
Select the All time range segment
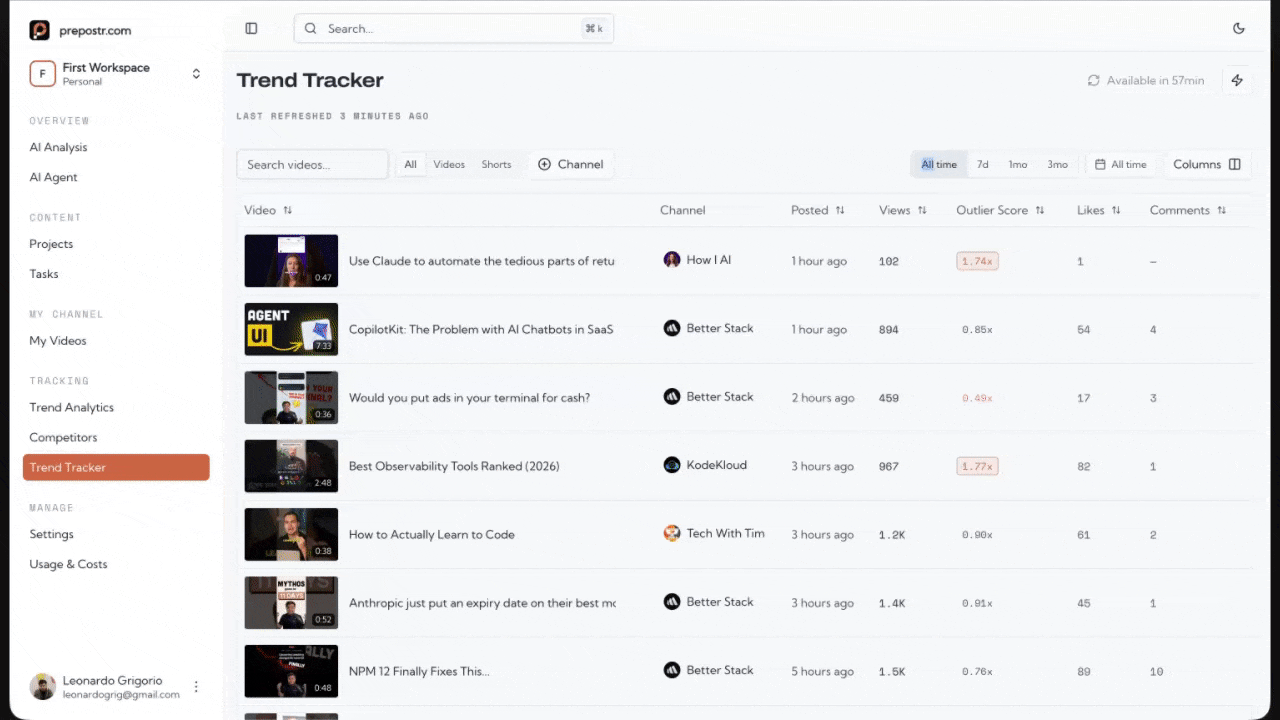(939, 164)
